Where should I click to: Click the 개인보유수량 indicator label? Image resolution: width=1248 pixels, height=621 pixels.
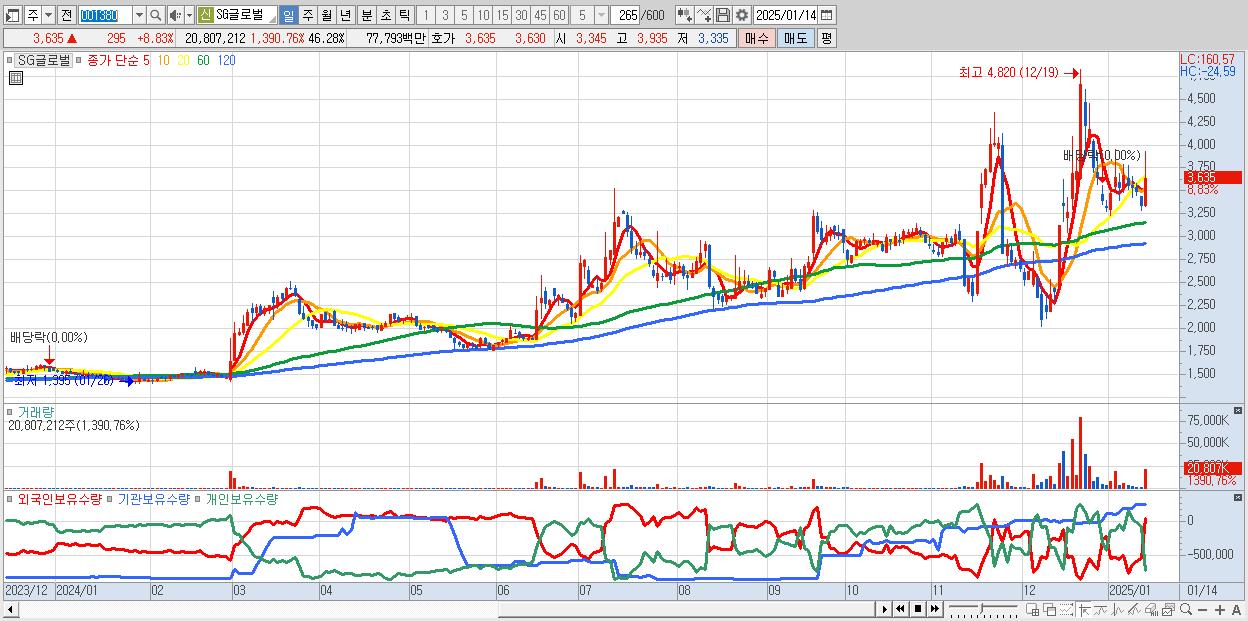click(241, 498)
